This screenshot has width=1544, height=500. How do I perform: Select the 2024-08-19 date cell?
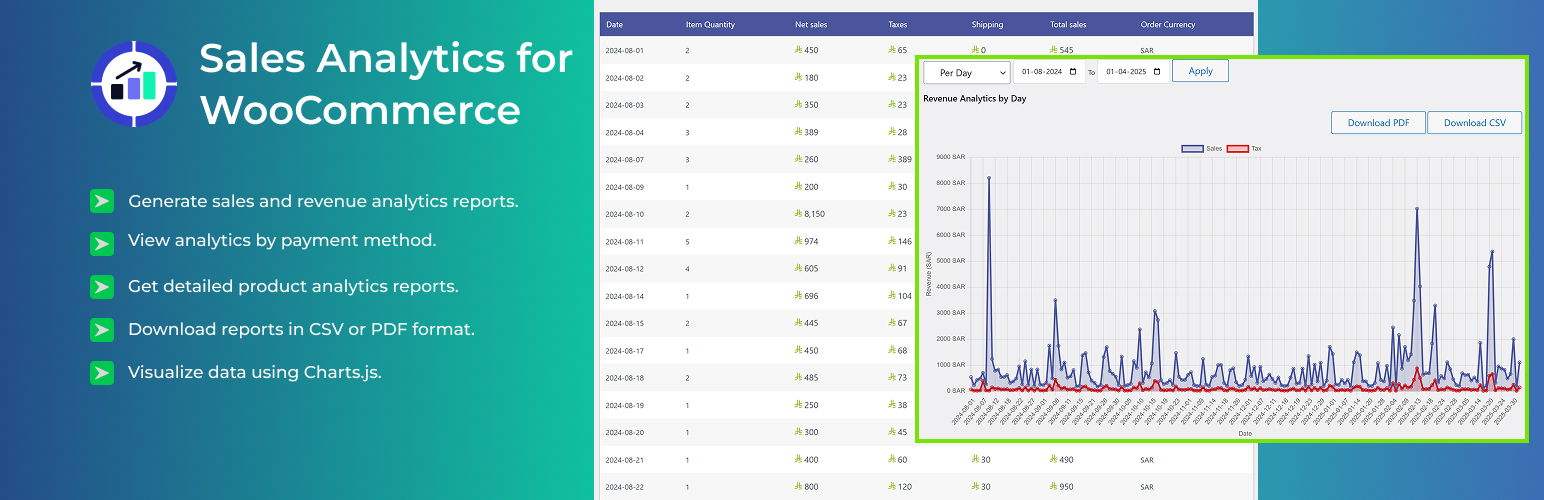[x=624, y=406]
